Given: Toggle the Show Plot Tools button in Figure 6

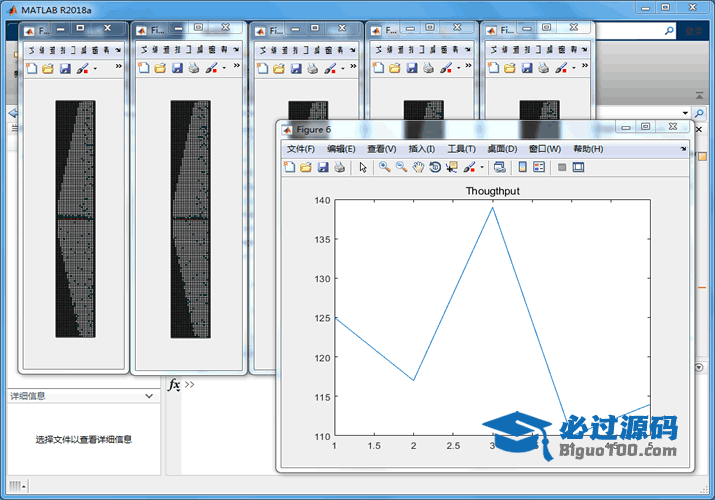Looking at the screenshot, I should (x=578, y=167).
